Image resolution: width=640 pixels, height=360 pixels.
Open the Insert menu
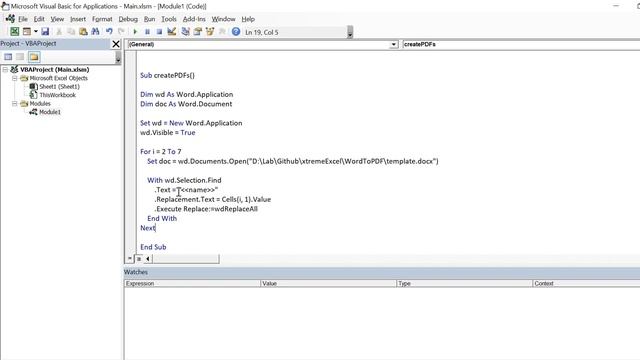(78, 19)
